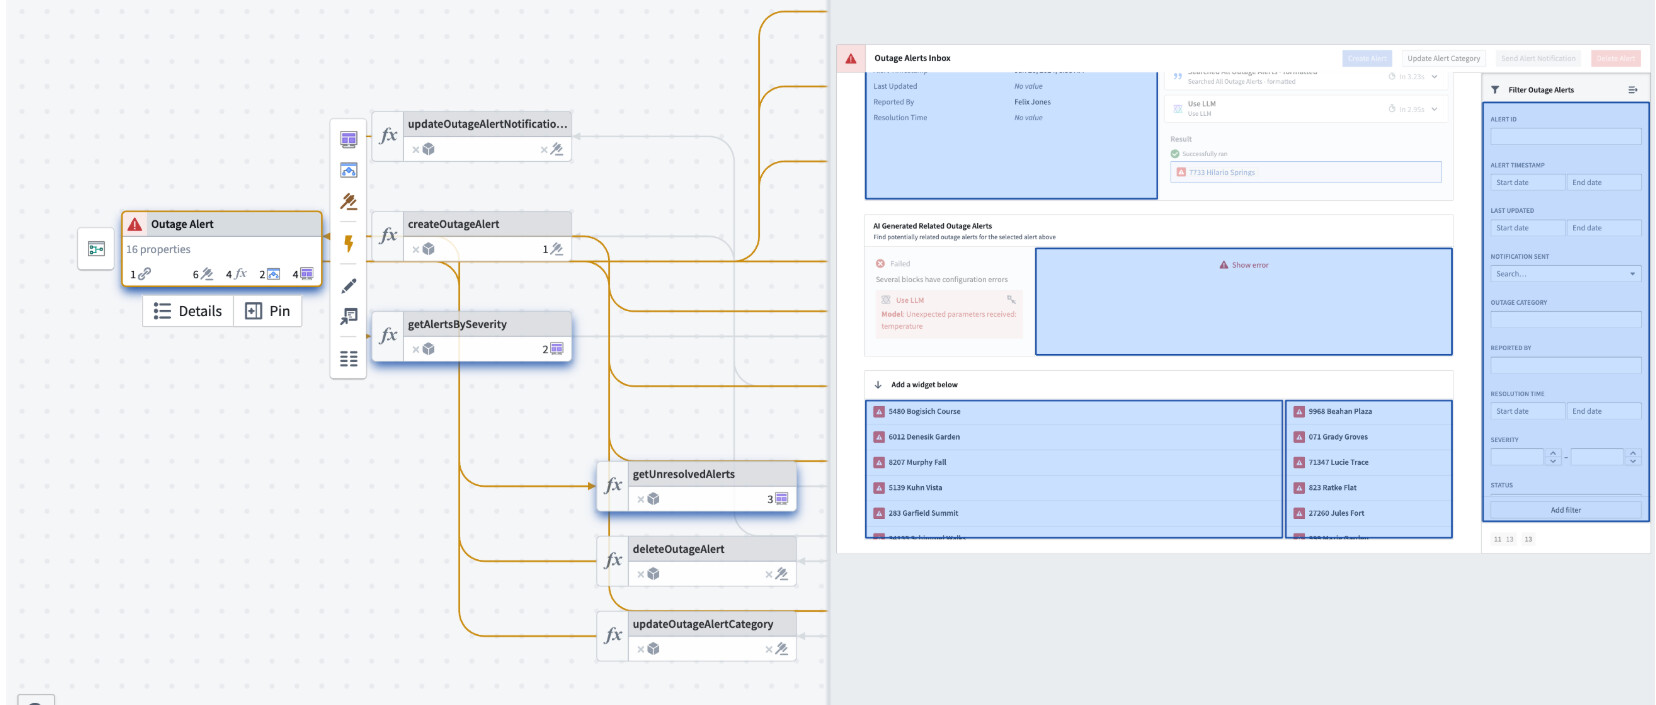Click the cube icon in createOutageAlert node
1656x705 pixels.
click(x=428, y=249)
